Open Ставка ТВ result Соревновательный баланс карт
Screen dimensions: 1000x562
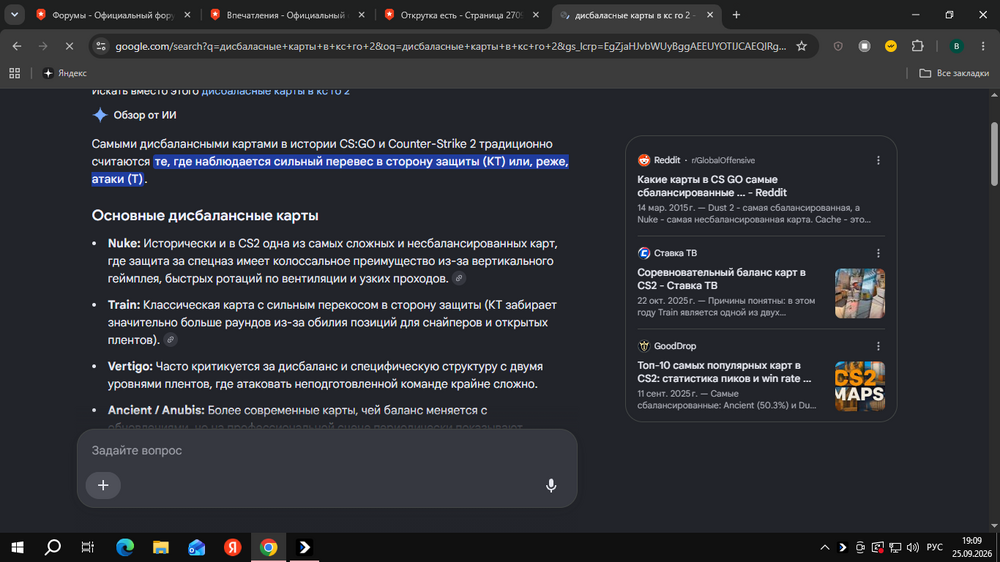click(x=721, y=279)
